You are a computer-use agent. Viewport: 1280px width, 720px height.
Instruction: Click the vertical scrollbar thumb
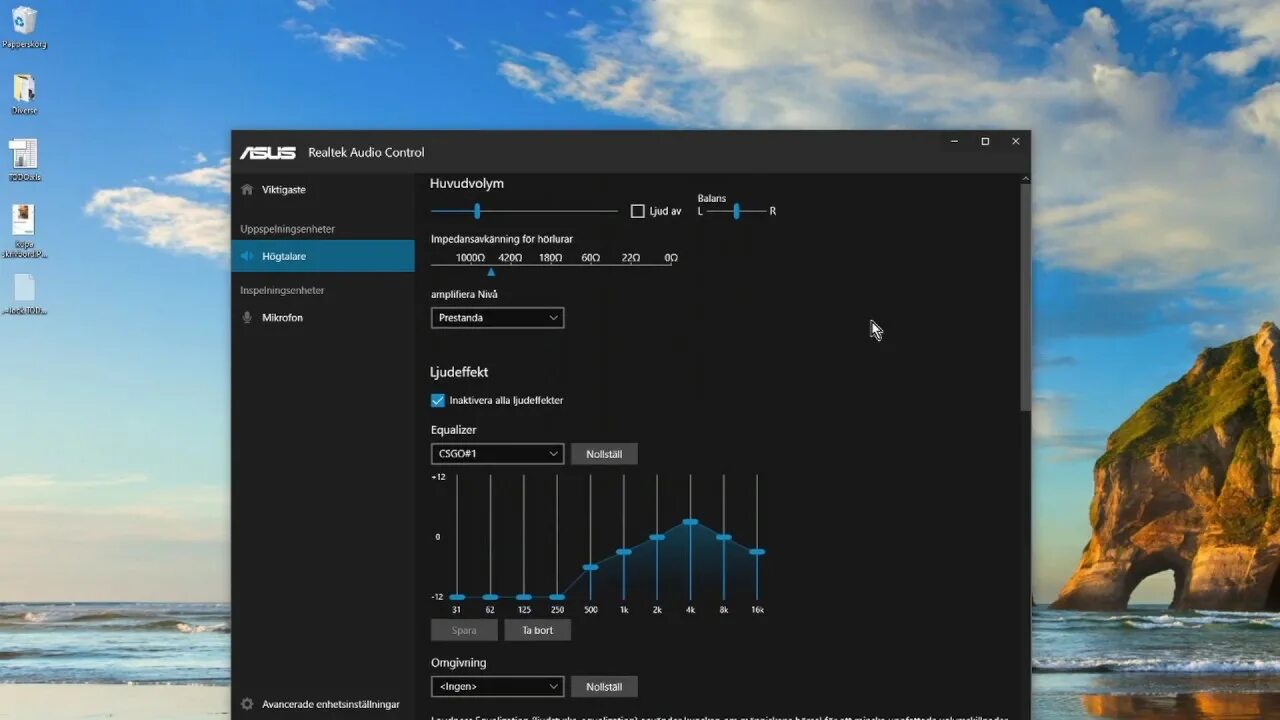pyautogui.click(x=1025, y=297)
